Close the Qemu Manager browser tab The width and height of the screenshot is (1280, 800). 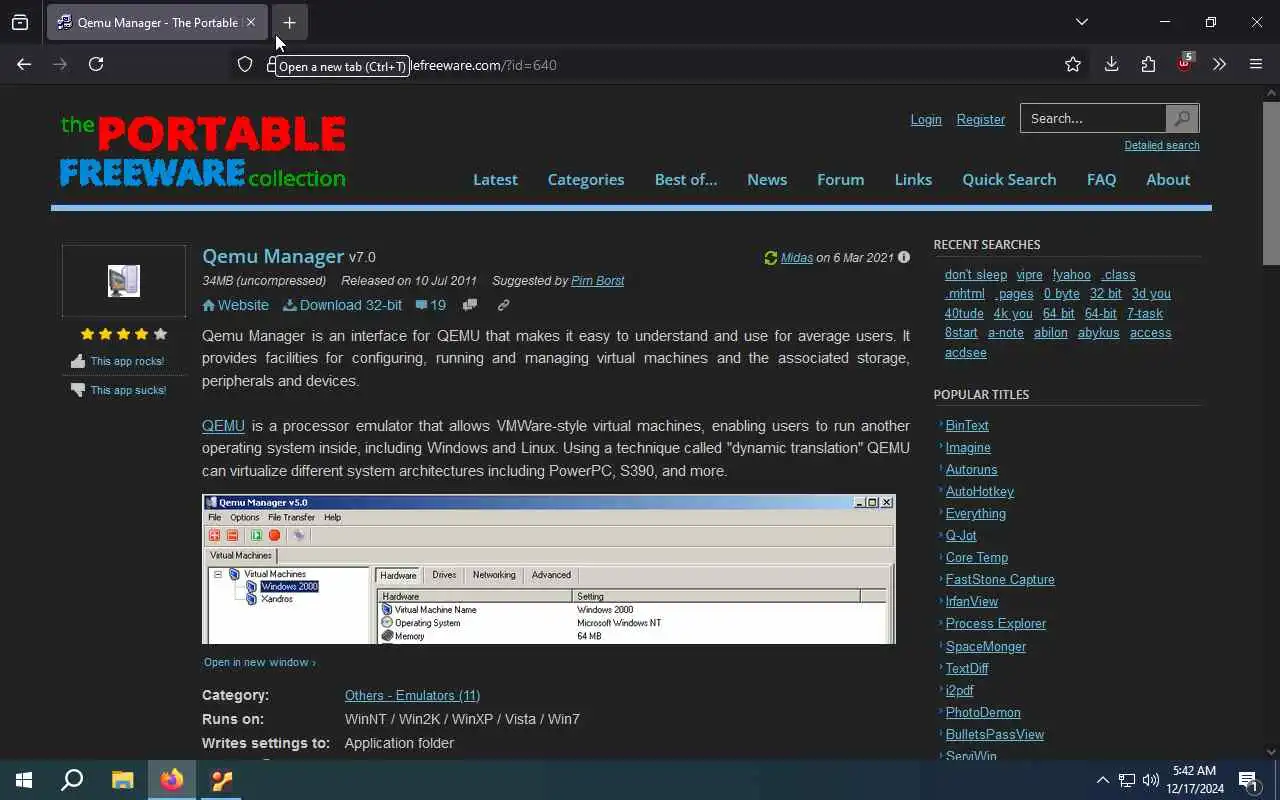click(x=250, y=22)
